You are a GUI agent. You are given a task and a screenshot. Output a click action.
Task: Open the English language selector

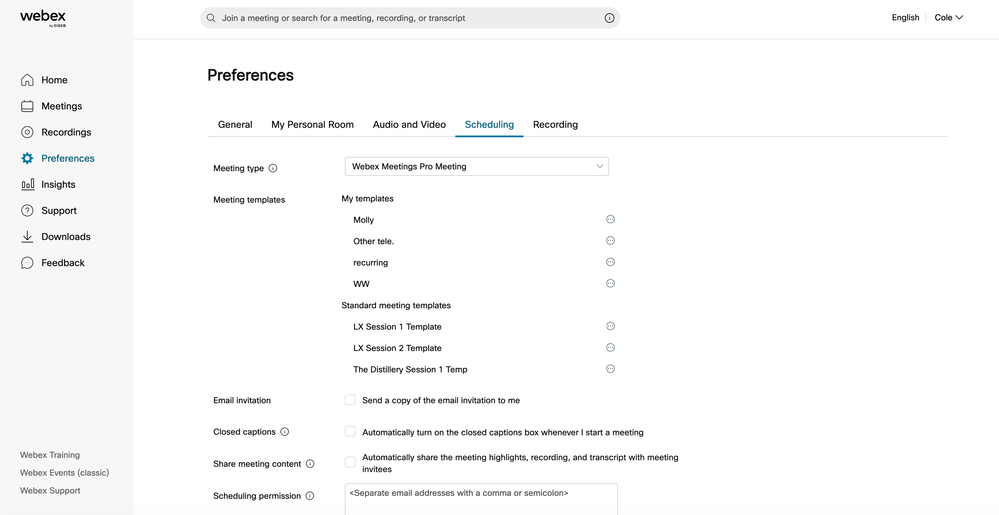pos(905,18)
